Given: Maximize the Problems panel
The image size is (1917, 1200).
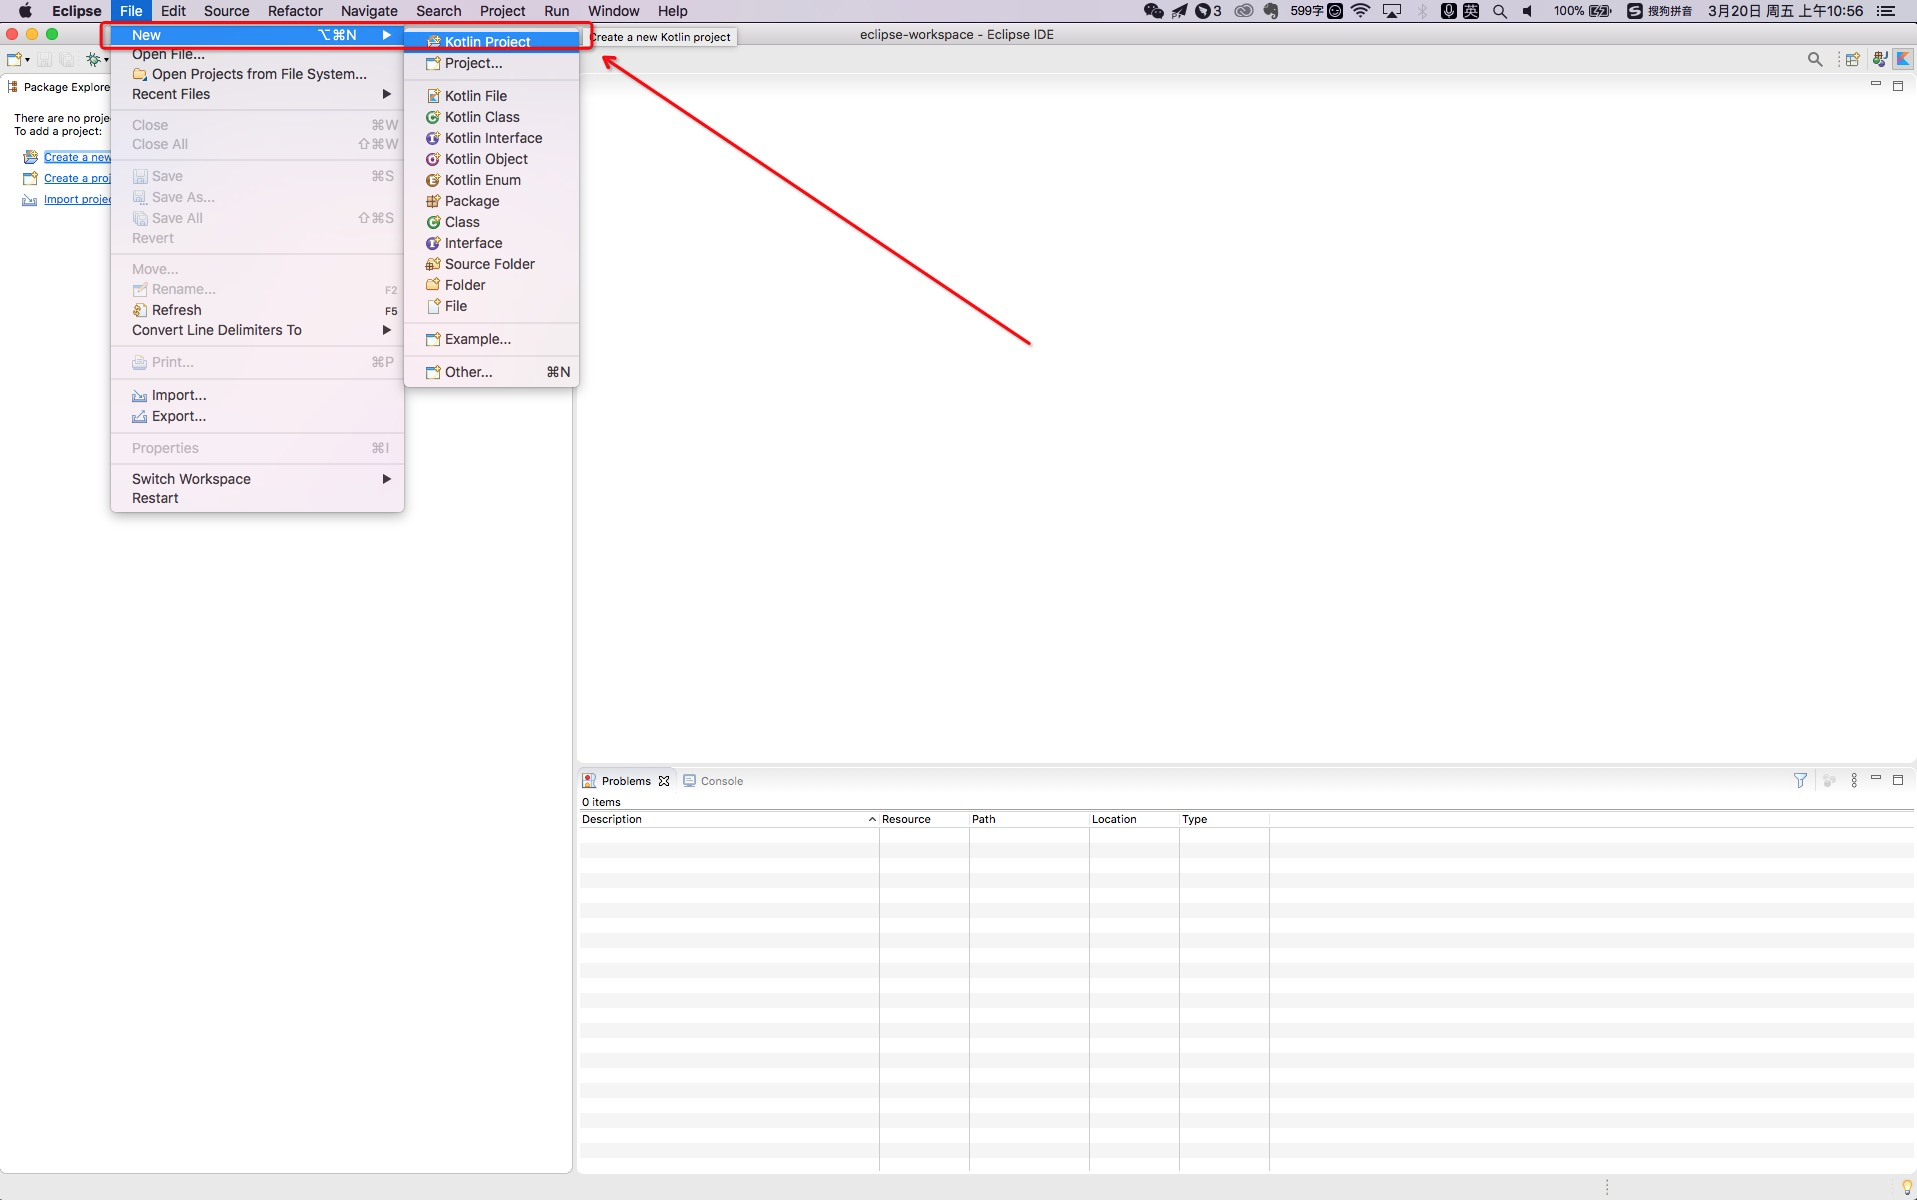Looking at the screenshot, I should click(1898, 779).
